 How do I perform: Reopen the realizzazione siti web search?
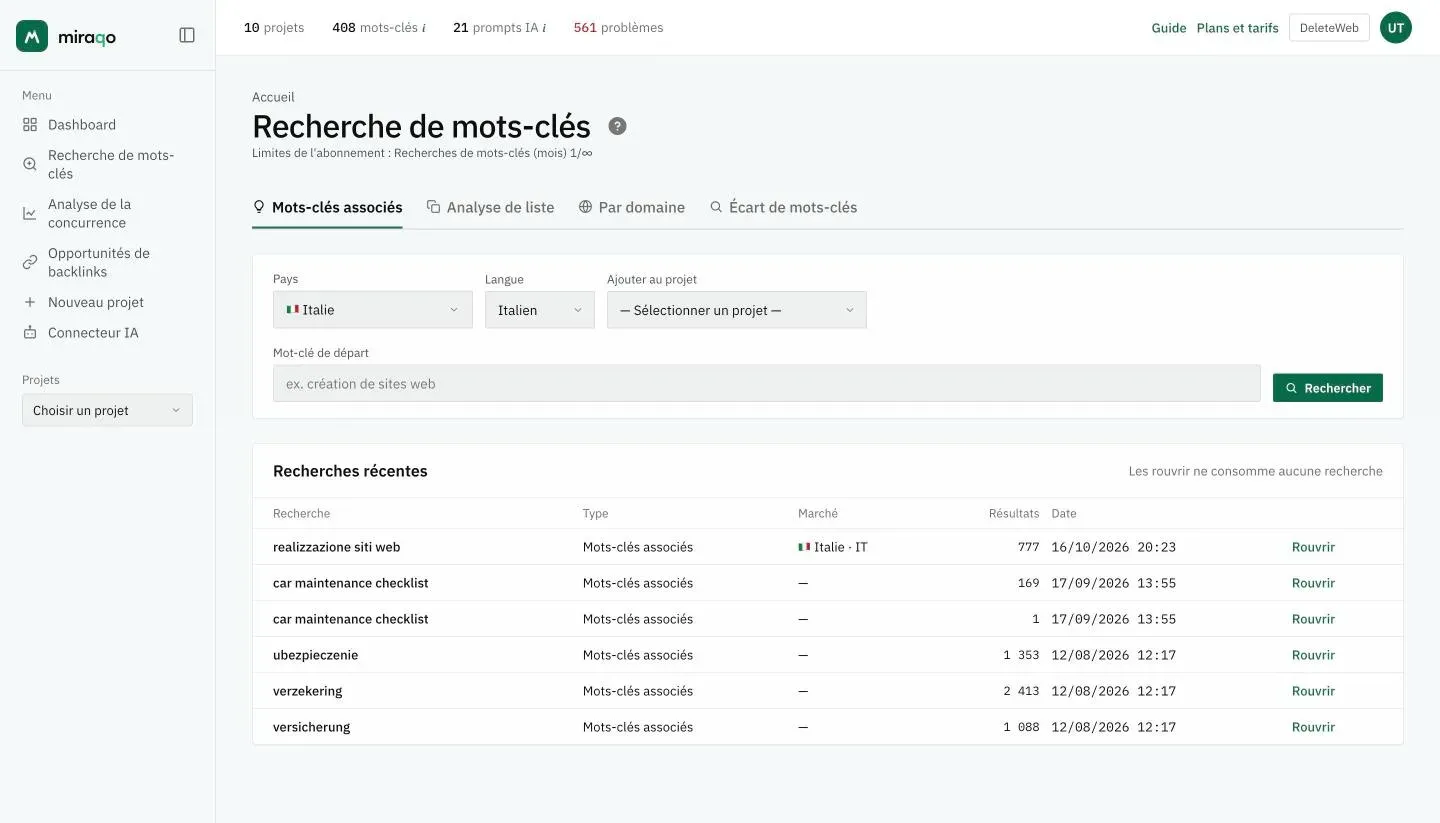1313,547
